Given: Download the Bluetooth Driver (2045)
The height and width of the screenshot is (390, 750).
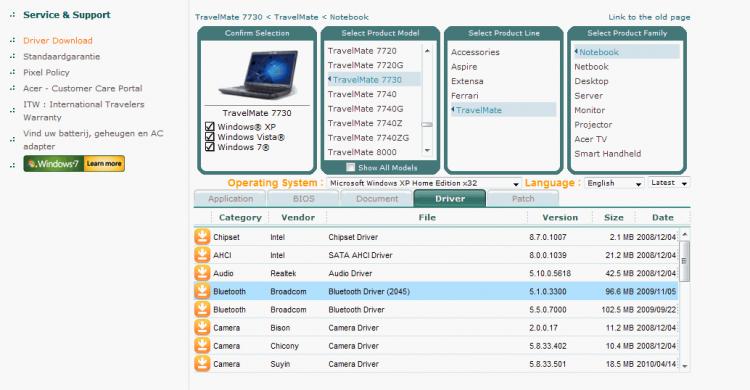Looking at the screenshot, I should coord(202,291).
